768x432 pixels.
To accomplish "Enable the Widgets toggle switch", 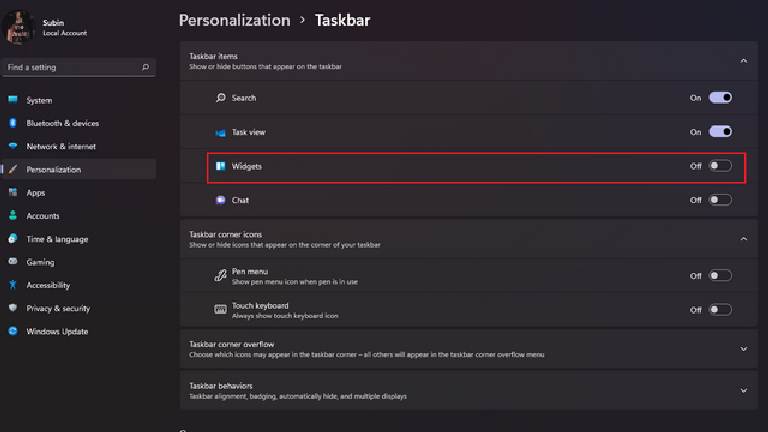I will tap(720, 166).
